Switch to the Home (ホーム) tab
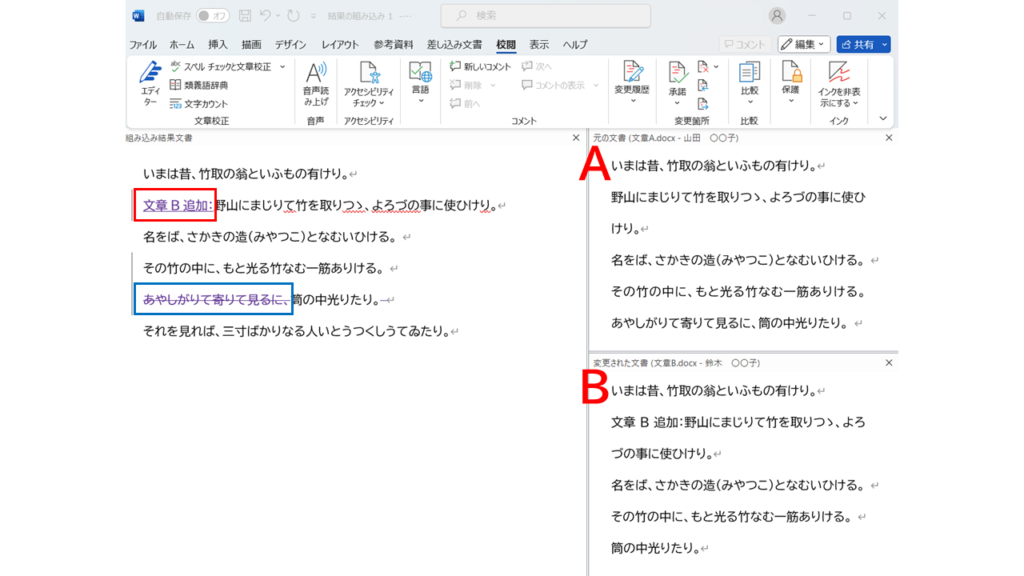This screenshot has height=576, width=1024. pyautogui.click(x=182, y=44)
